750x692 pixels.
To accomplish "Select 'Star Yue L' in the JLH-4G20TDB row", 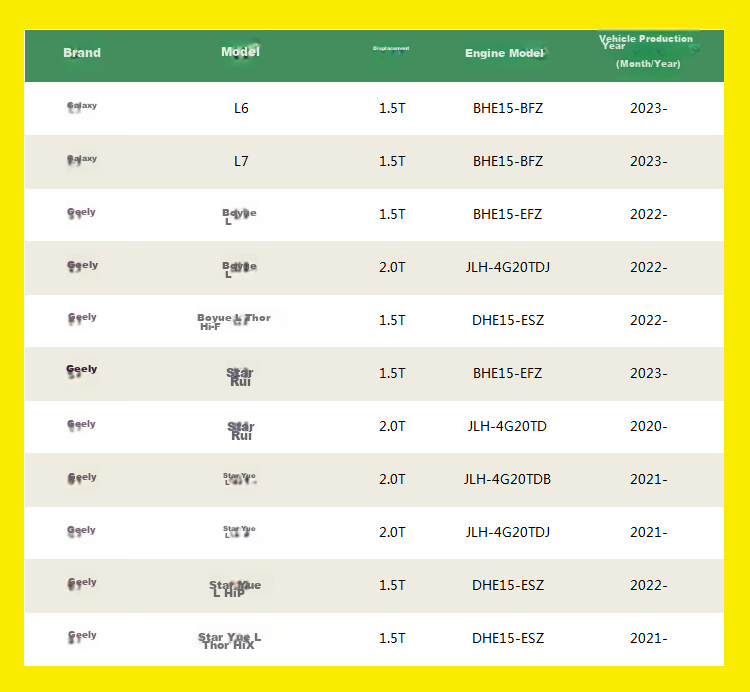I will tap(240, 479).
